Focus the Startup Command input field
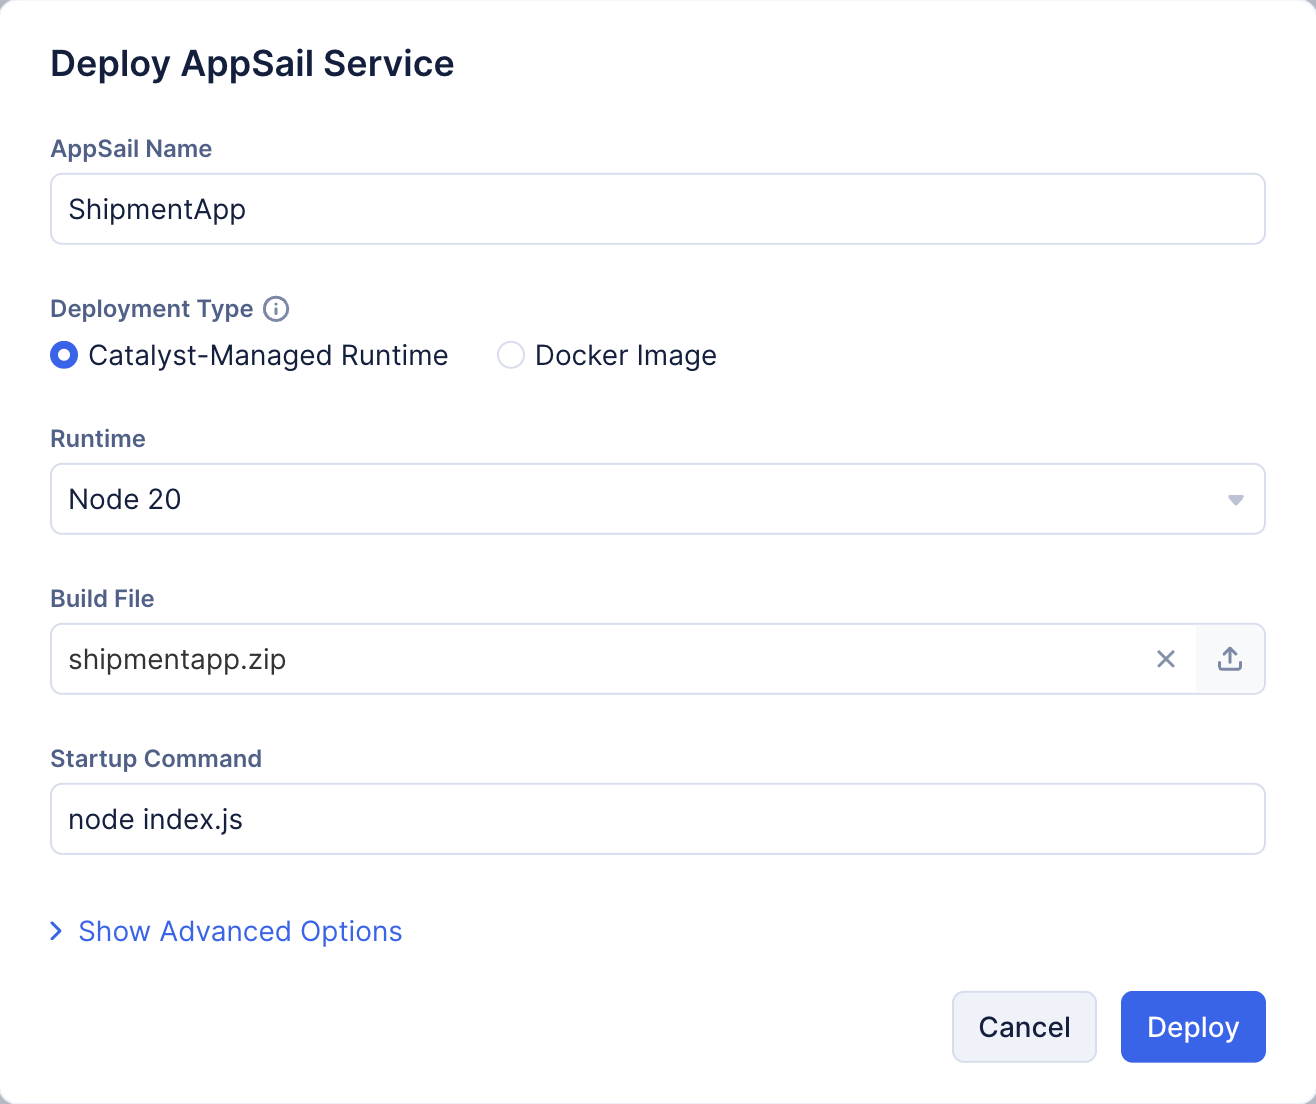1316x1104 pixels. [x=658, y=819]
